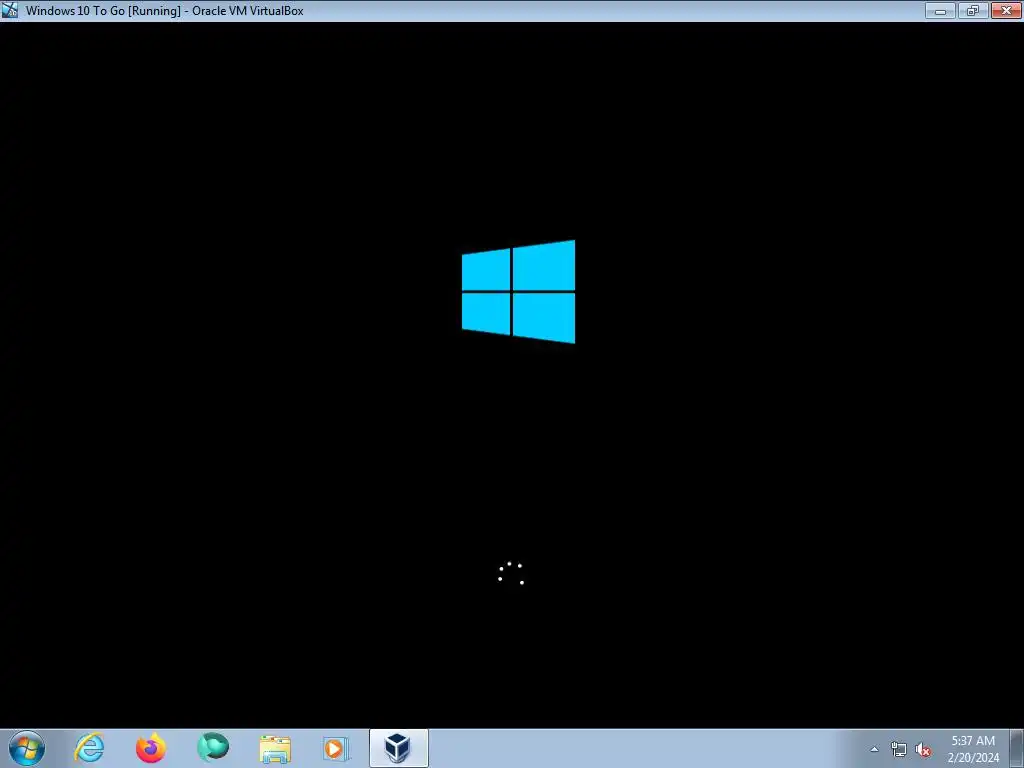The width and height of the screenshot is (1024, 768).
Task: Close the Windows 10 To Go VM window
Action: 1006,10
